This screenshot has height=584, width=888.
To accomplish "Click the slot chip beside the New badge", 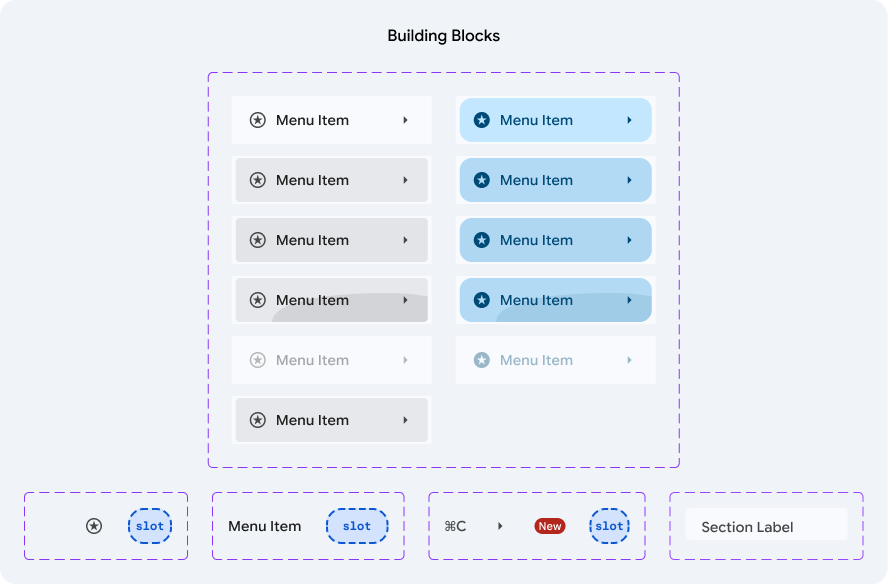I will 609,526.
